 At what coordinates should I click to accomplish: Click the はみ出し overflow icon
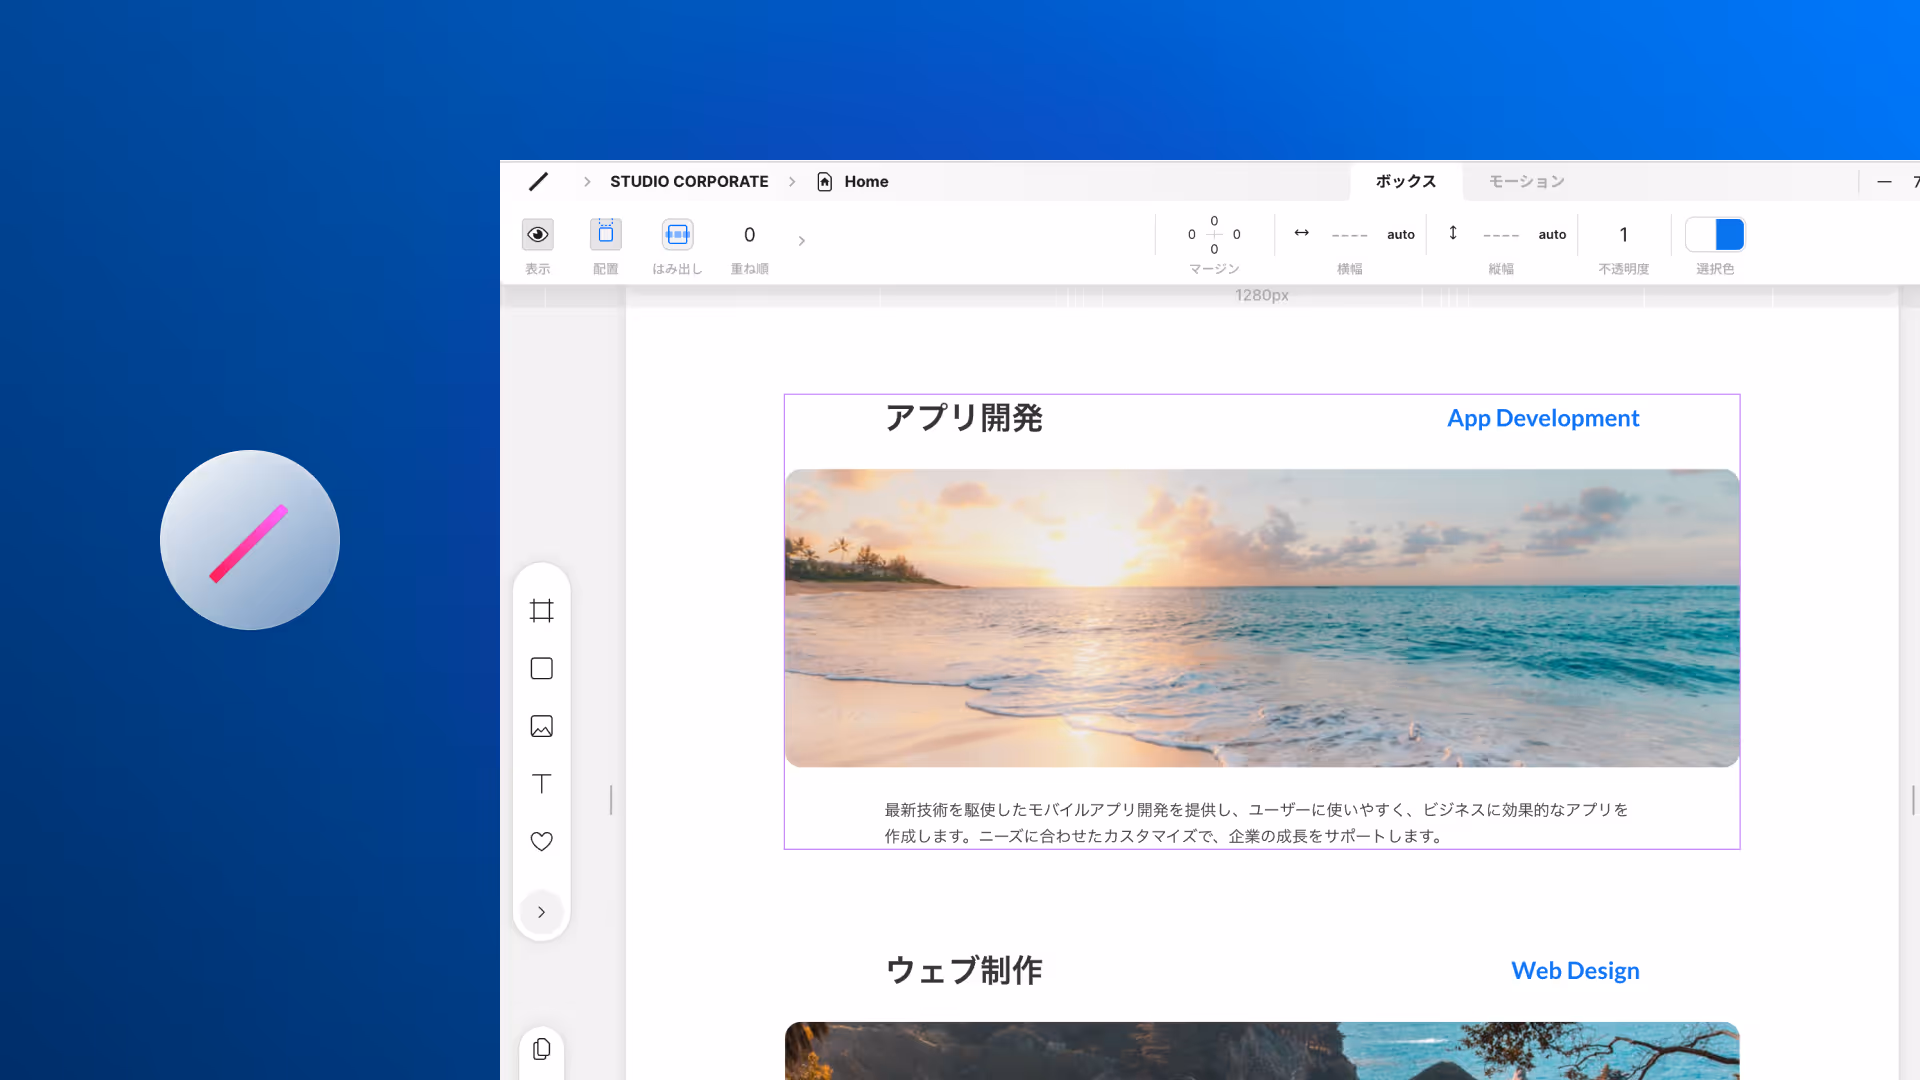click(x=677, y=234)
